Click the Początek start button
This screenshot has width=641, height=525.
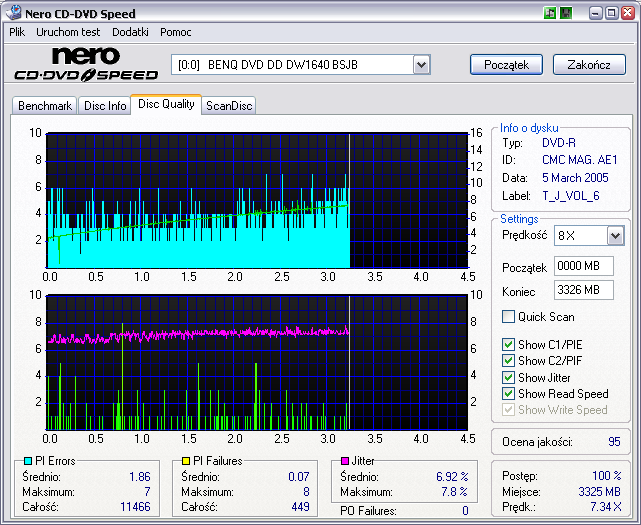[x=507, y=65]
